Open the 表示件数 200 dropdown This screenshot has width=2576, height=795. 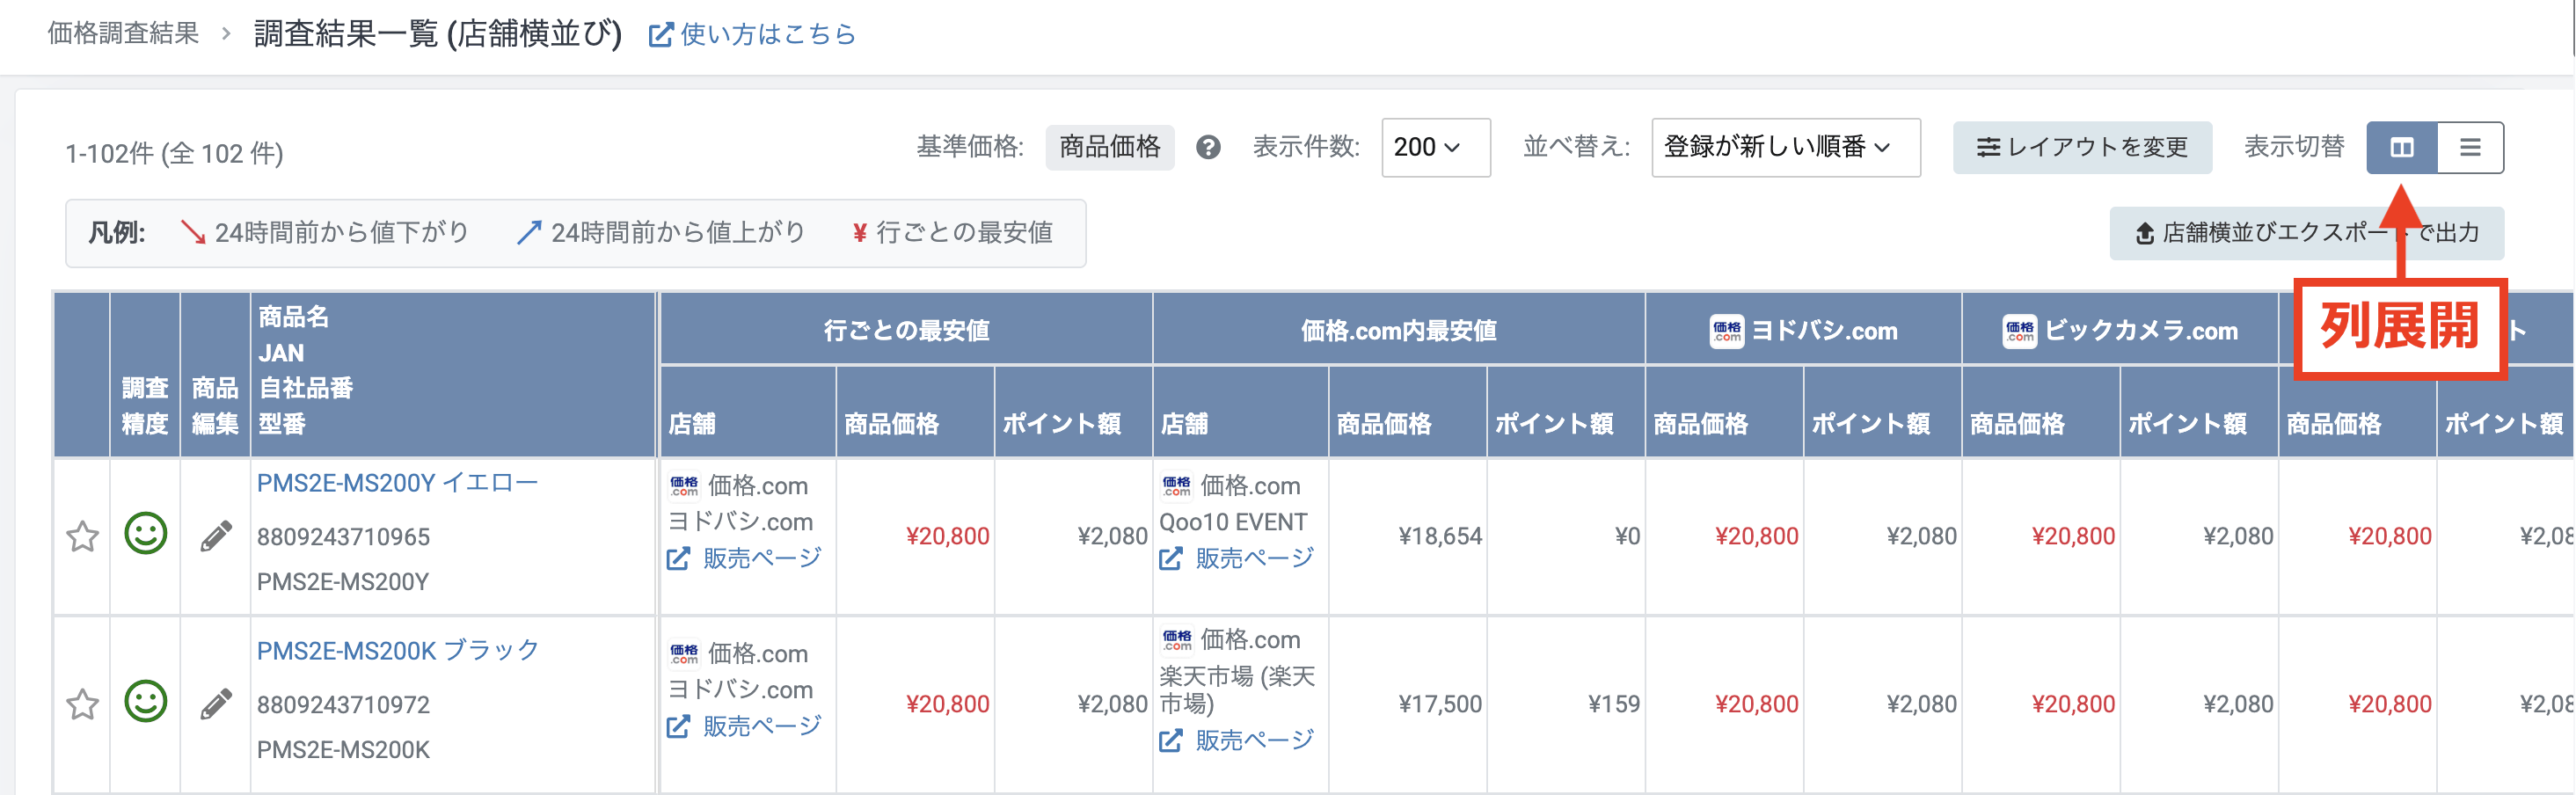coord(1436,148)
